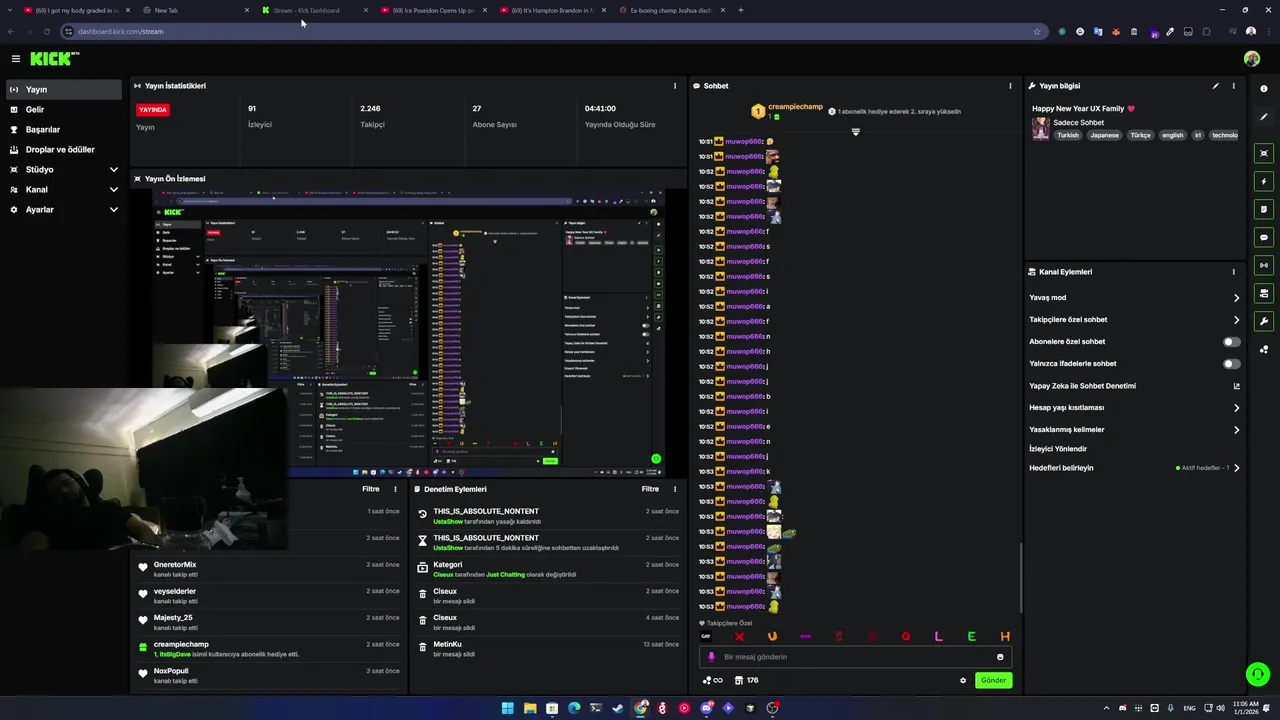Toggle Abonelere özel sohbet switch

pyautogui.click(x=1231, y=342)
